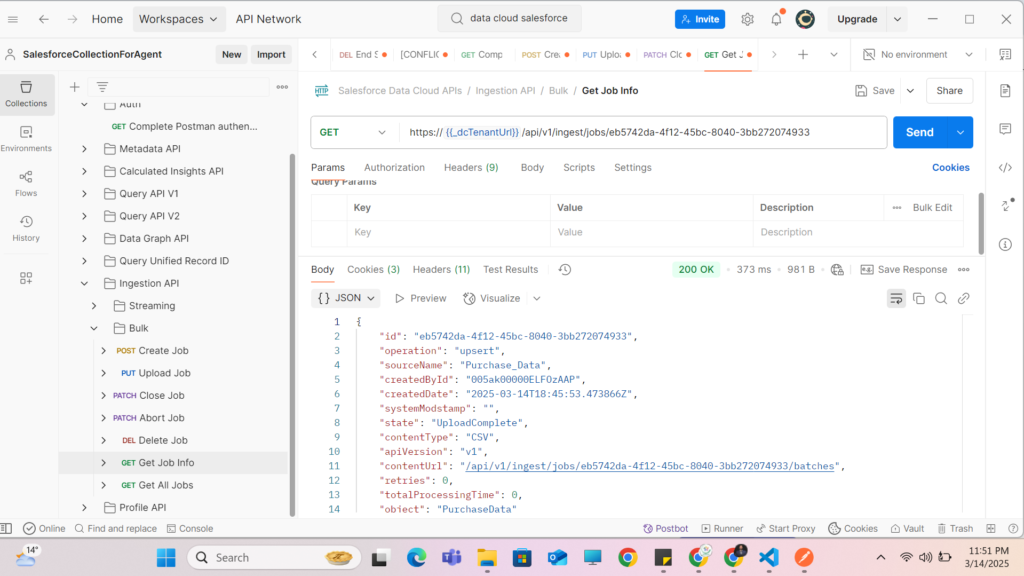The image size is (1024, 576).
Task: Click the search bar data cloud salesforce
Action: [x=509, y=19]
